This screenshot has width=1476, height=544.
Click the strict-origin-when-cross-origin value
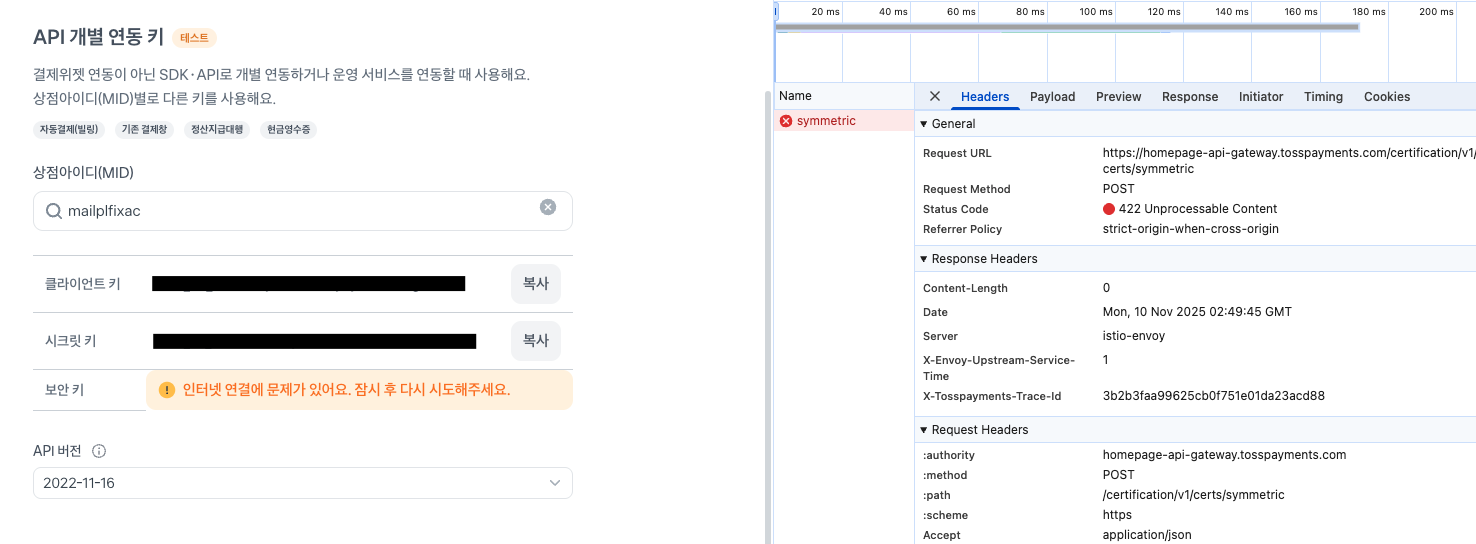[1191, 229]
